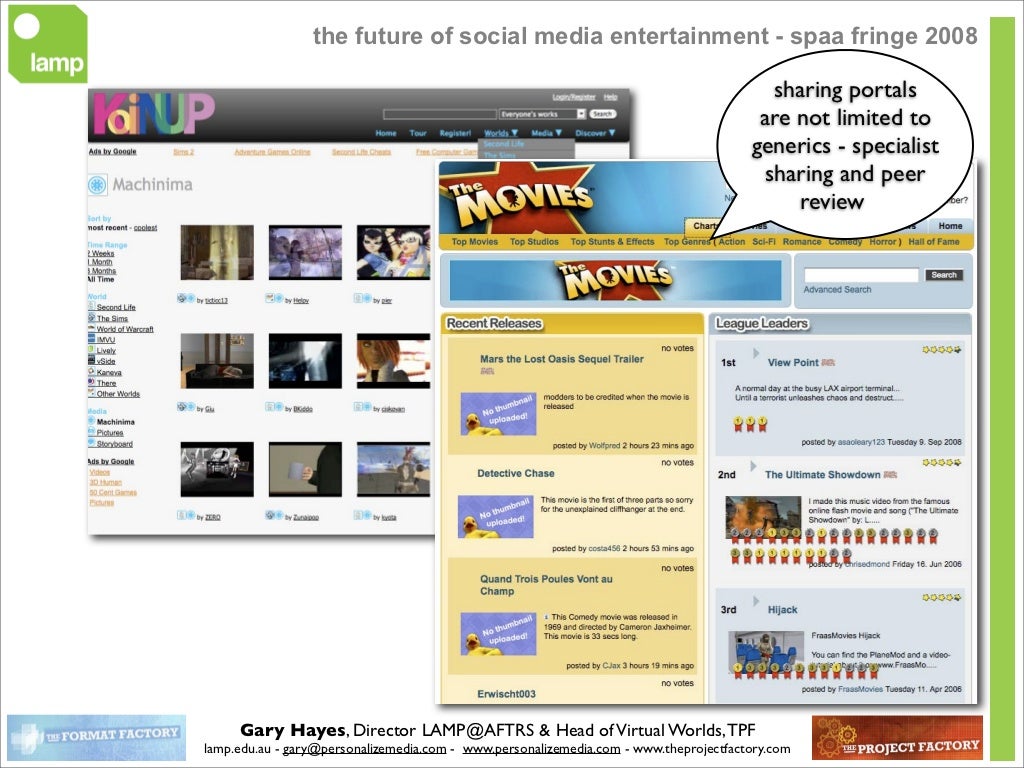Open Top Studios in The Movies menu
The width and height of the screenshot is (1024, 768).
(534, 242)
